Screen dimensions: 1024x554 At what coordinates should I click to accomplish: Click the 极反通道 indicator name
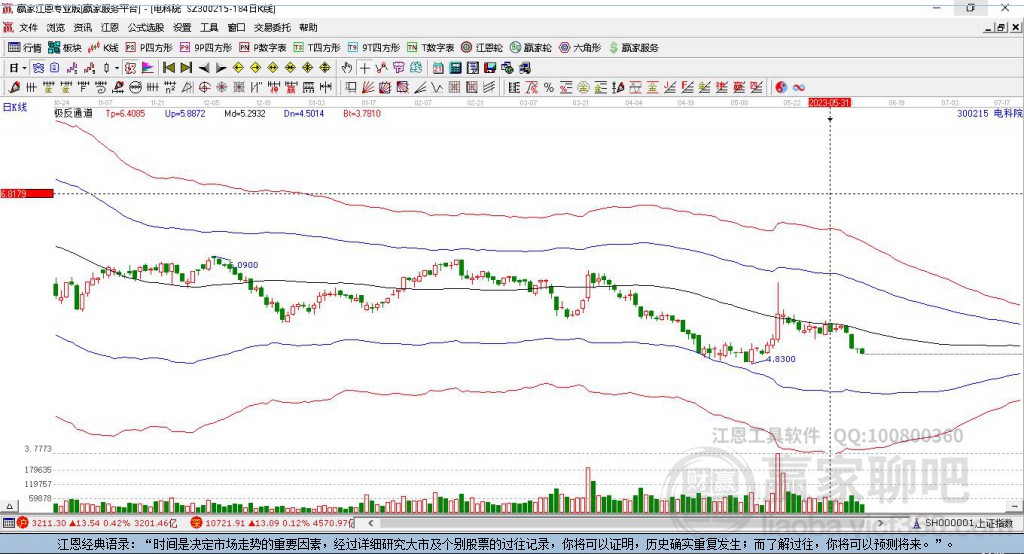[x=73, y=113]
